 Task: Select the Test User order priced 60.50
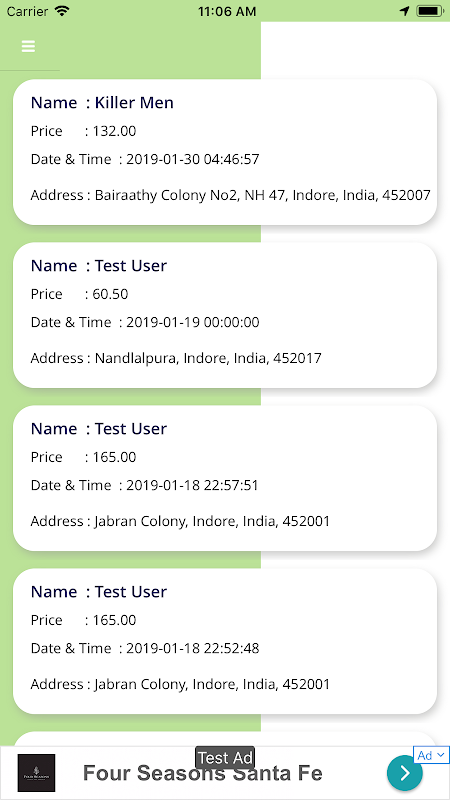(225, 315)
